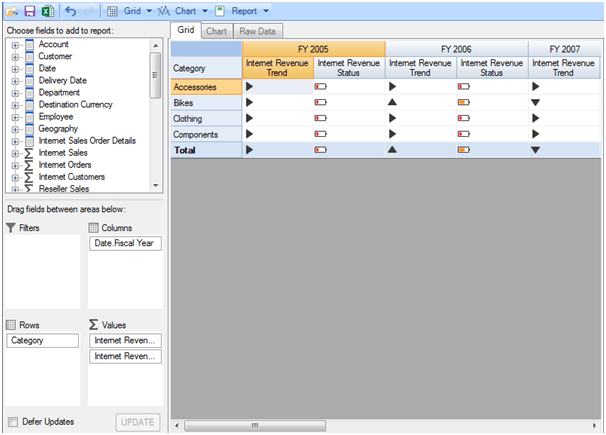
Task: Toggle the Defer Updates checkbox
Action: coord(13,421)
